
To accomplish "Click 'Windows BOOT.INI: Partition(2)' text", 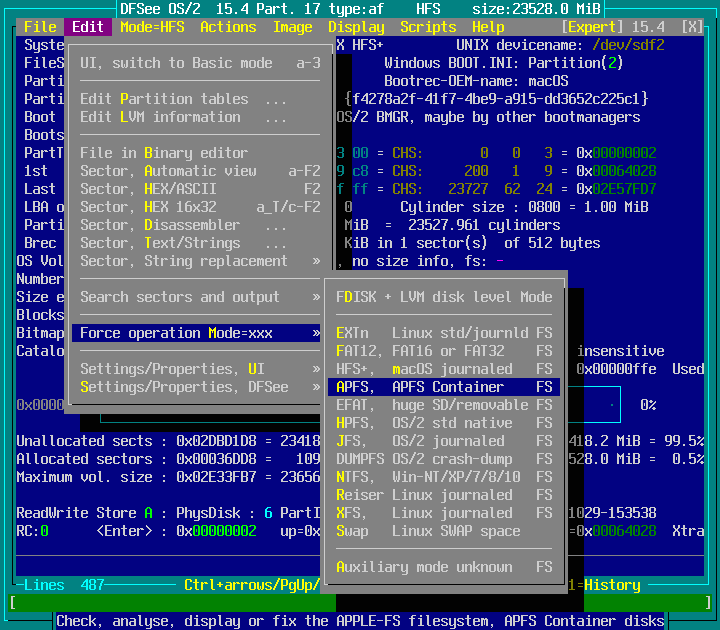I will point(504,63).
